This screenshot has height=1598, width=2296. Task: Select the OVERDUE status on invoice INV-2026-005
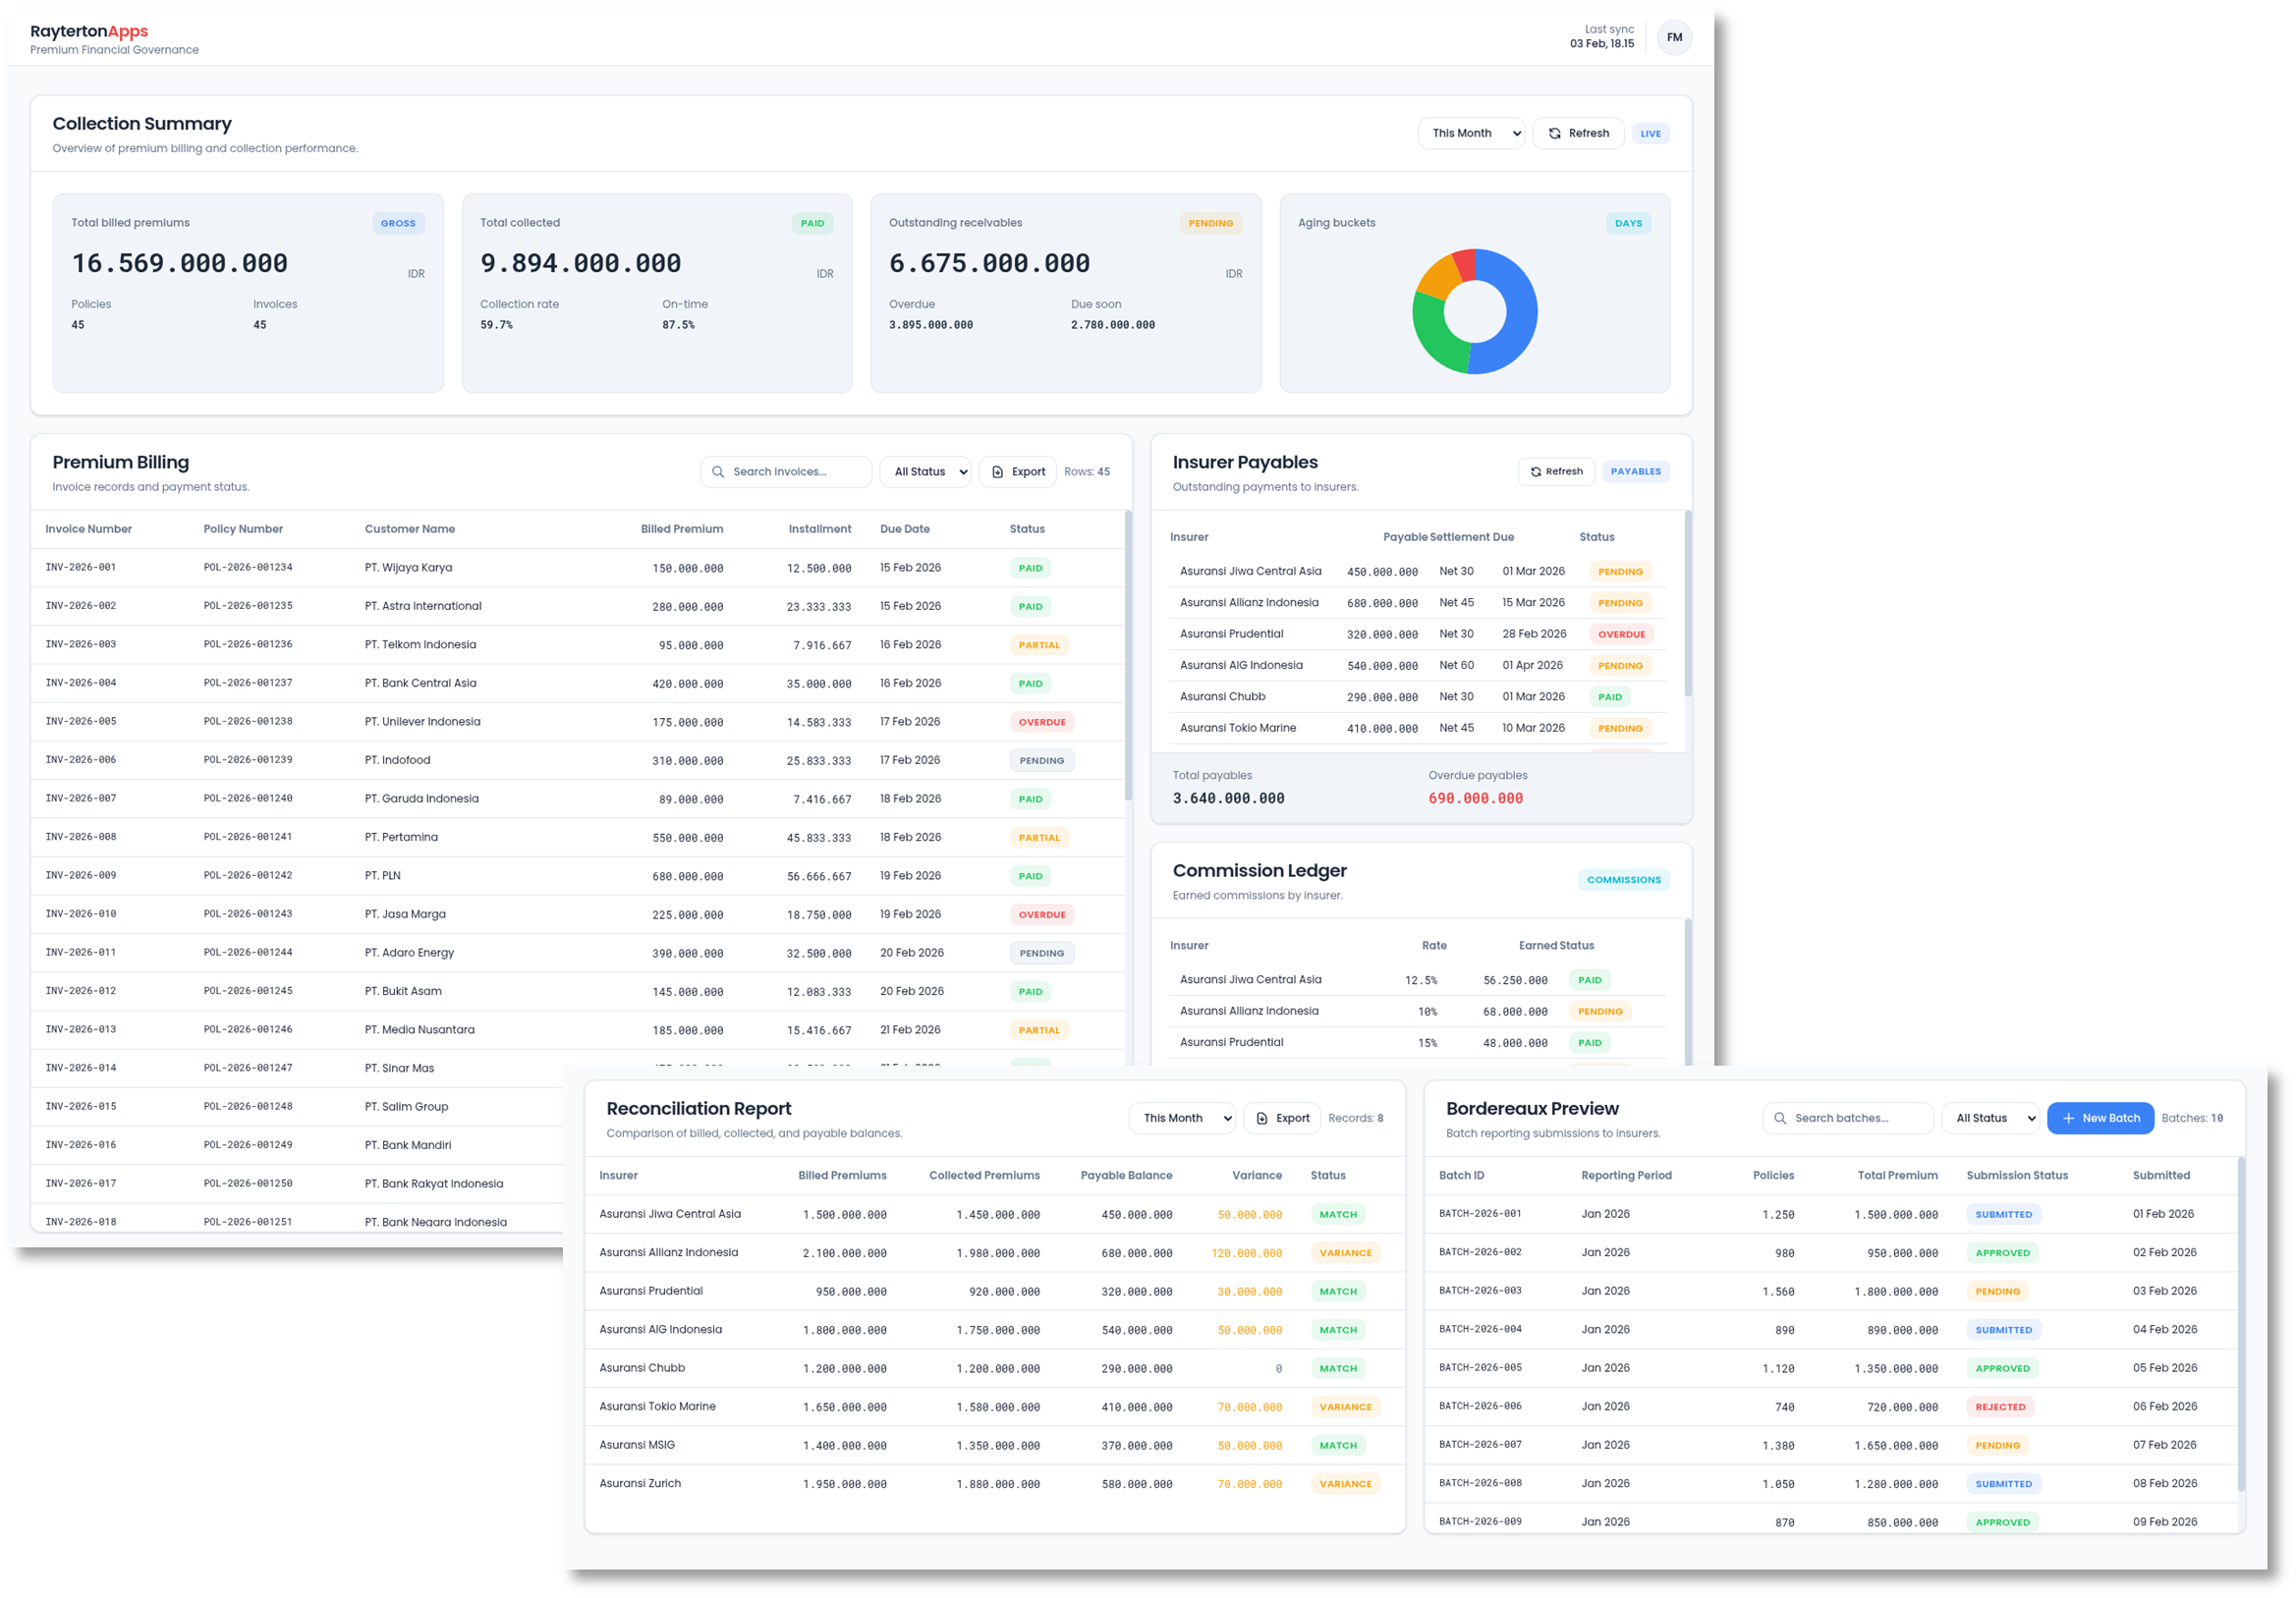1042,721
